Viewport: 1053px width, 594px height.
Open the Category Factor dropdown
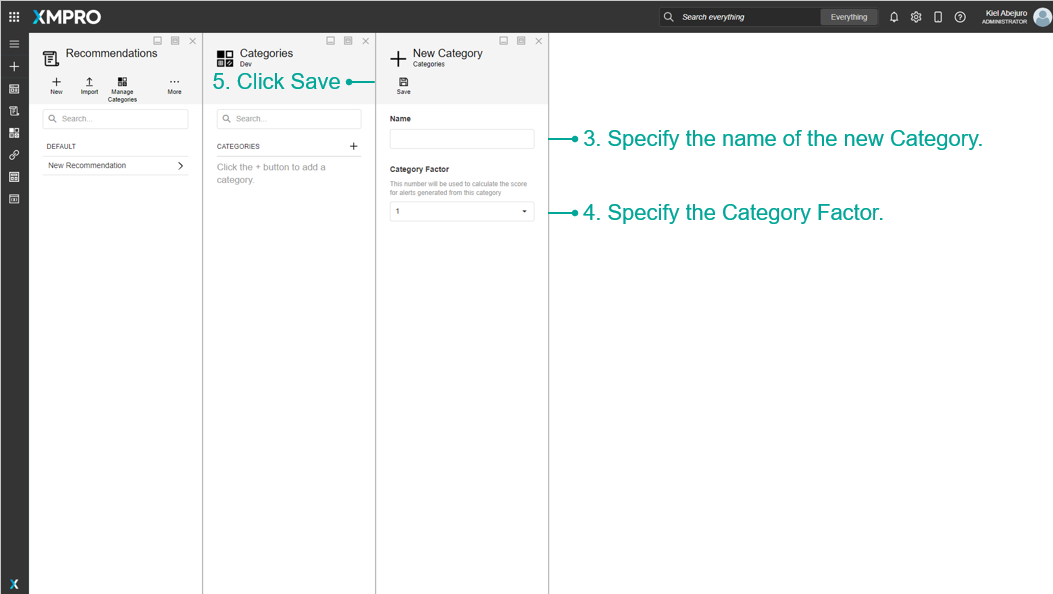(462, 211)
